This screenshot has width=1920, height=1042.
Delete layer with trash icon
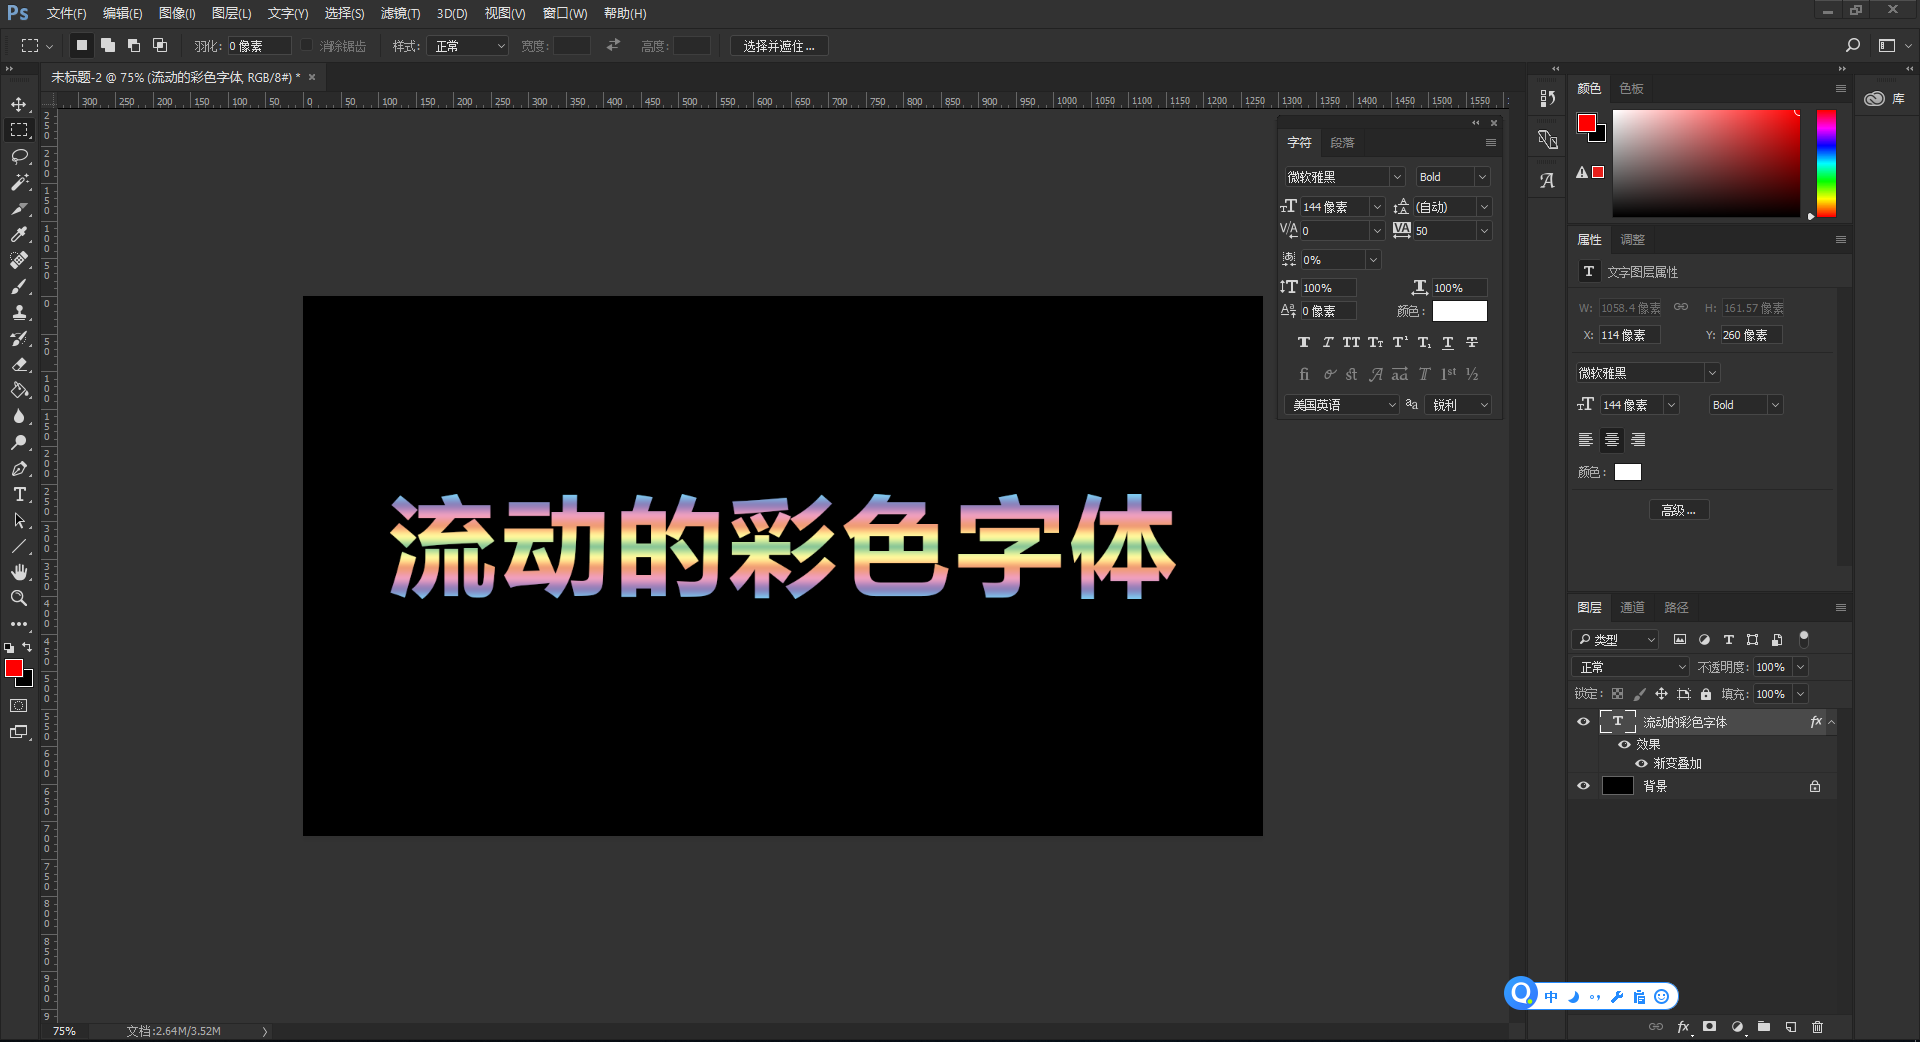1818,1027
